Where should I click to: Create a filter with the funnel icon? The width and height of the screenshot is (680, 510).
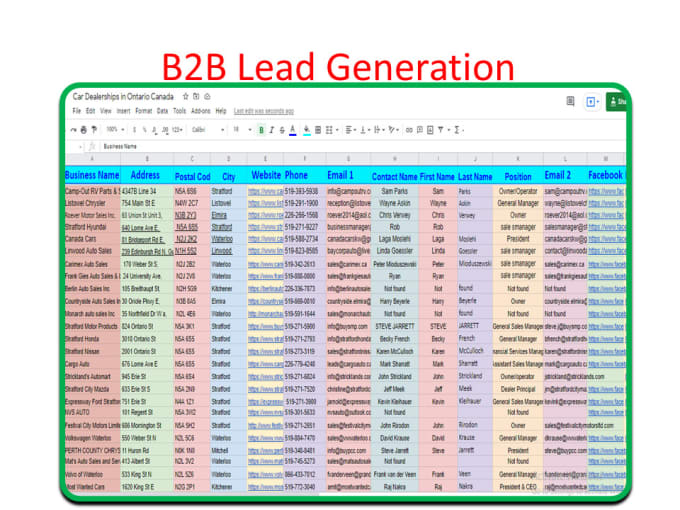[441, 130]
